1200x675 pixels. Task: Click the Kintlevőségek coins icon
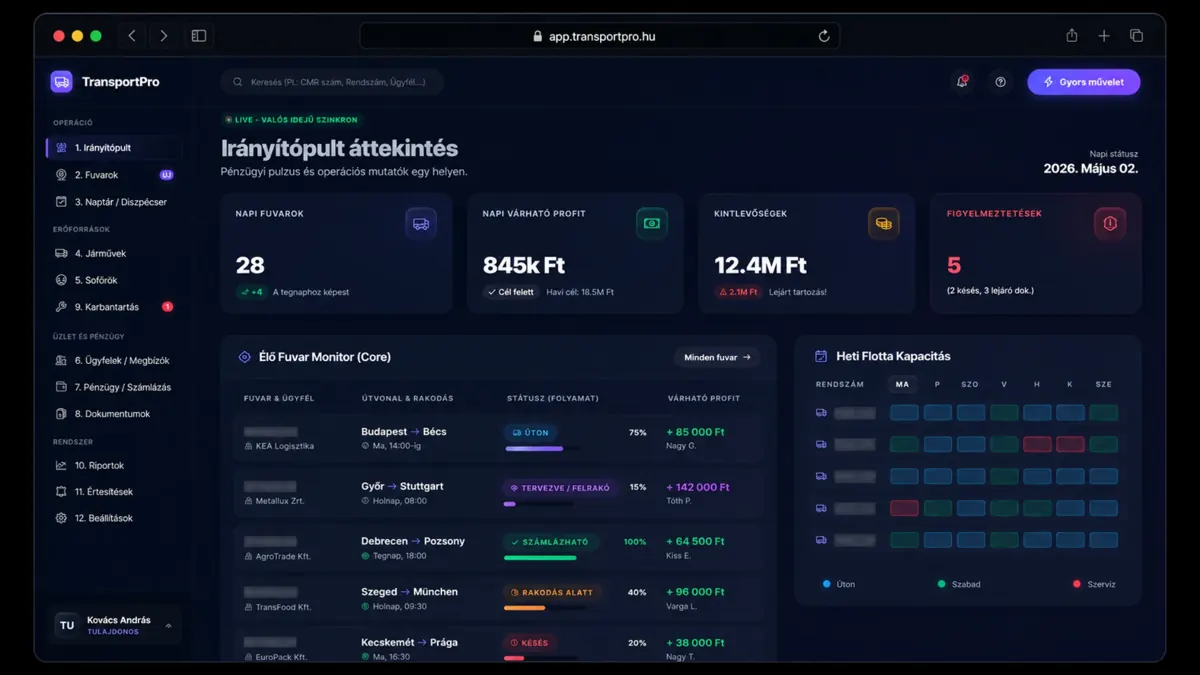884,224
